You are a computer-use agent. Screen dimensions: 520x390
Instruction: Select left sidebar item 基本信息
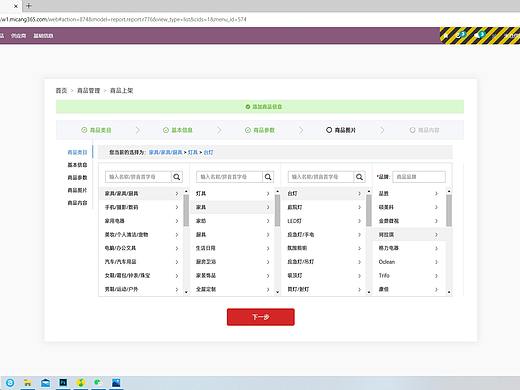[77, 165]
